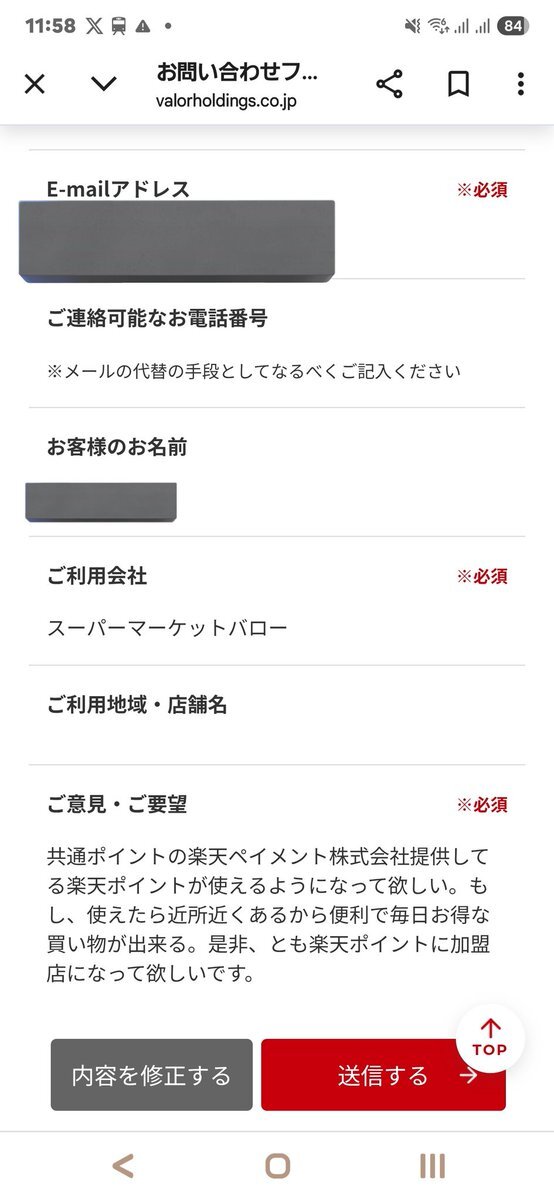
Task: Tap the arrow inside 送信する button
Action: (x=468, y=1075)
